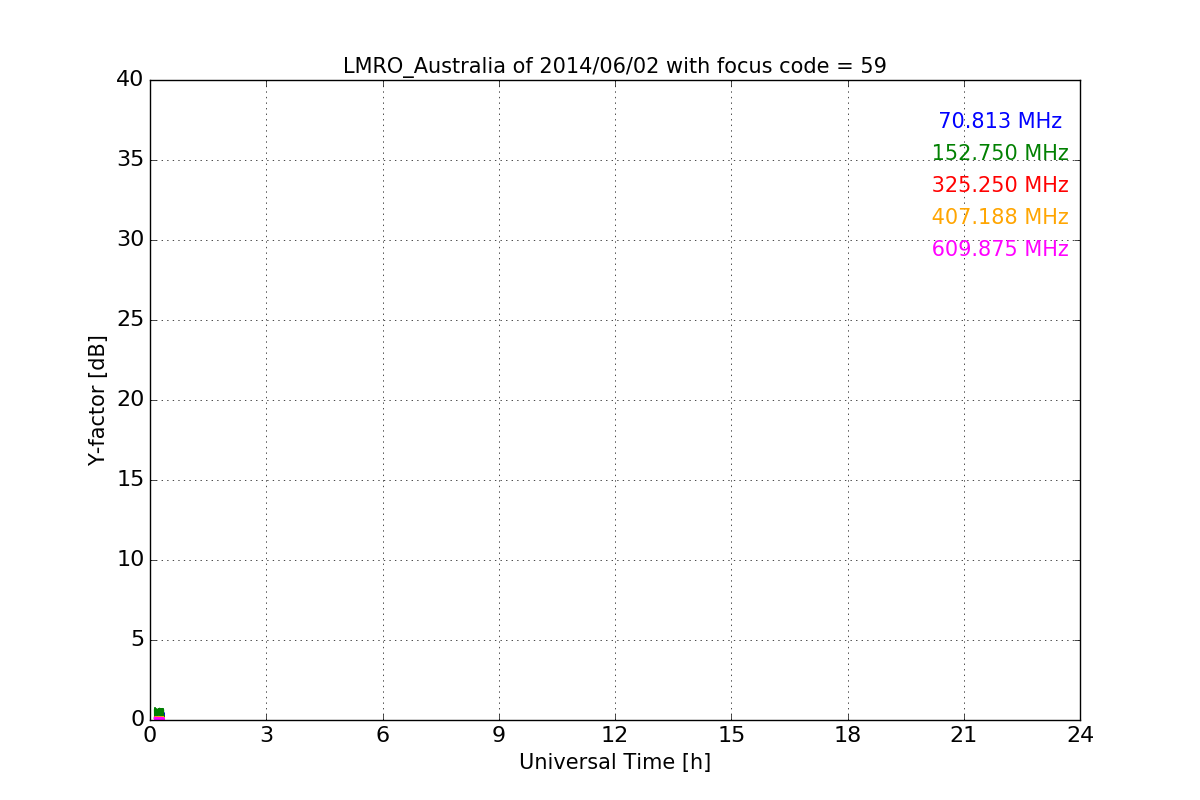Click the x-axis tick value 3

266,735
